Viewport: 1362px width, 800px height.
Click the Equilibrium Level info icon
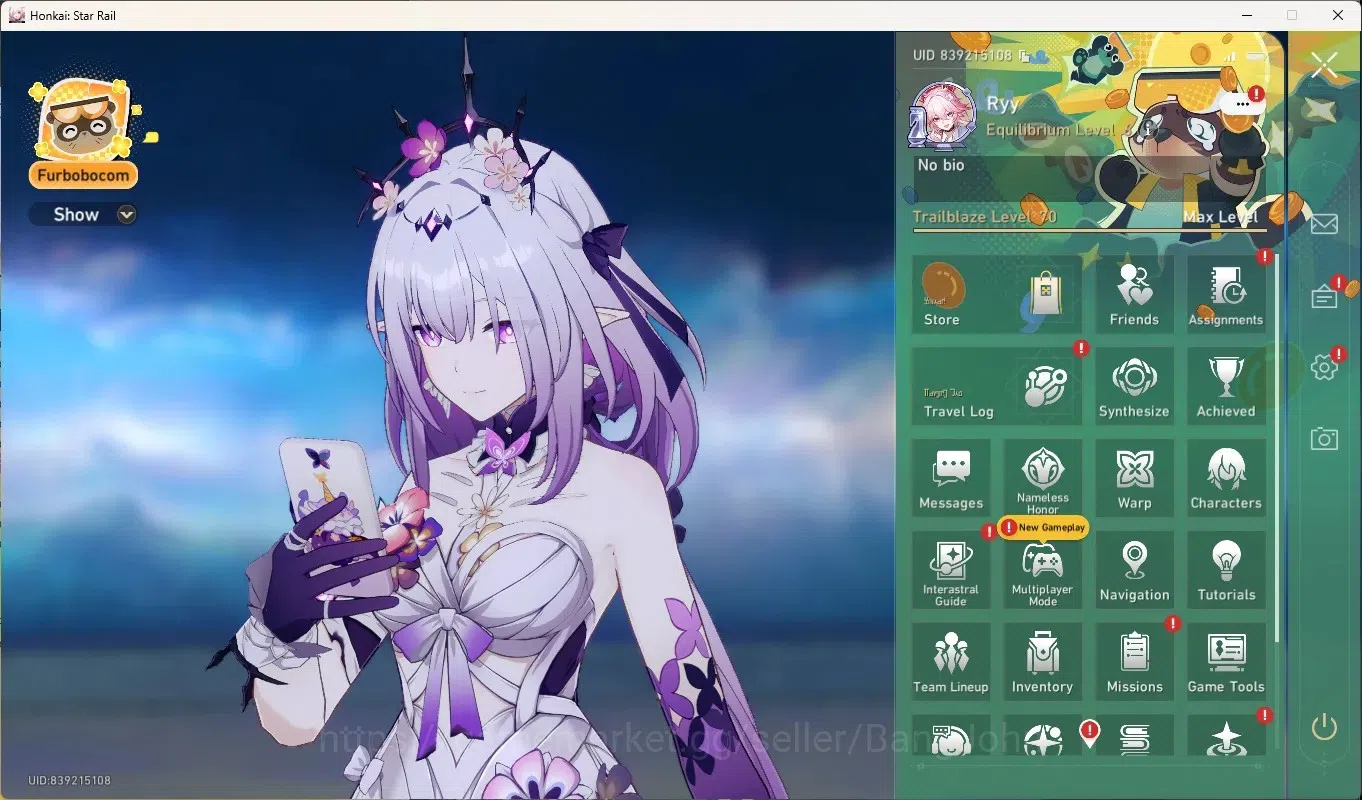[1147, 130]
